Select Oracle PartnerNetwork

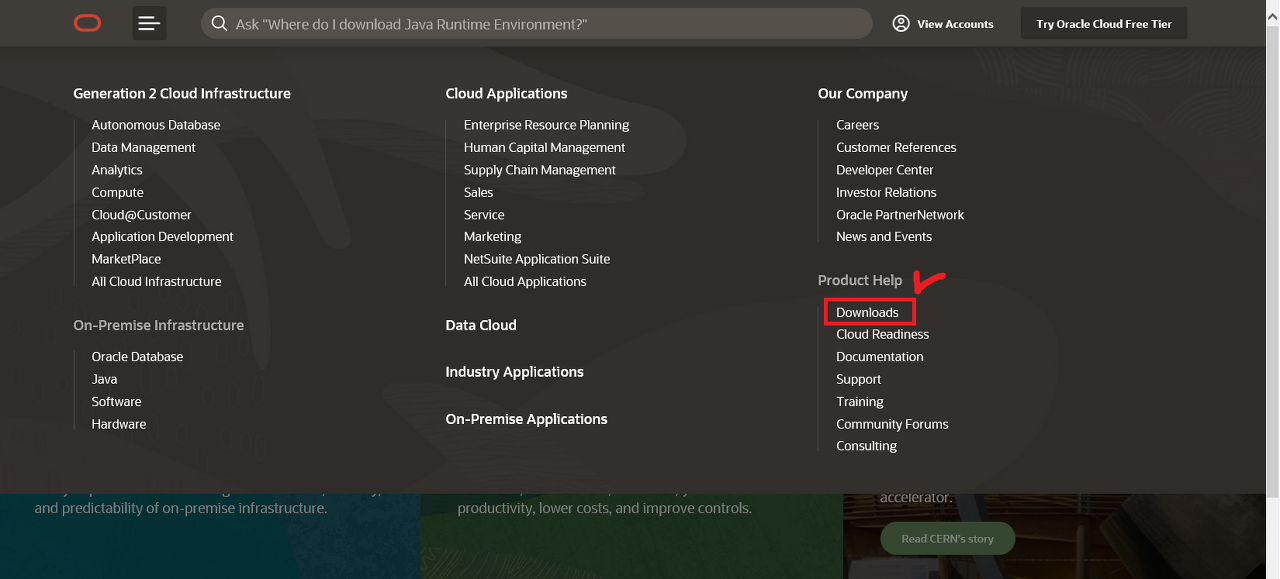(x=901, y=215)
